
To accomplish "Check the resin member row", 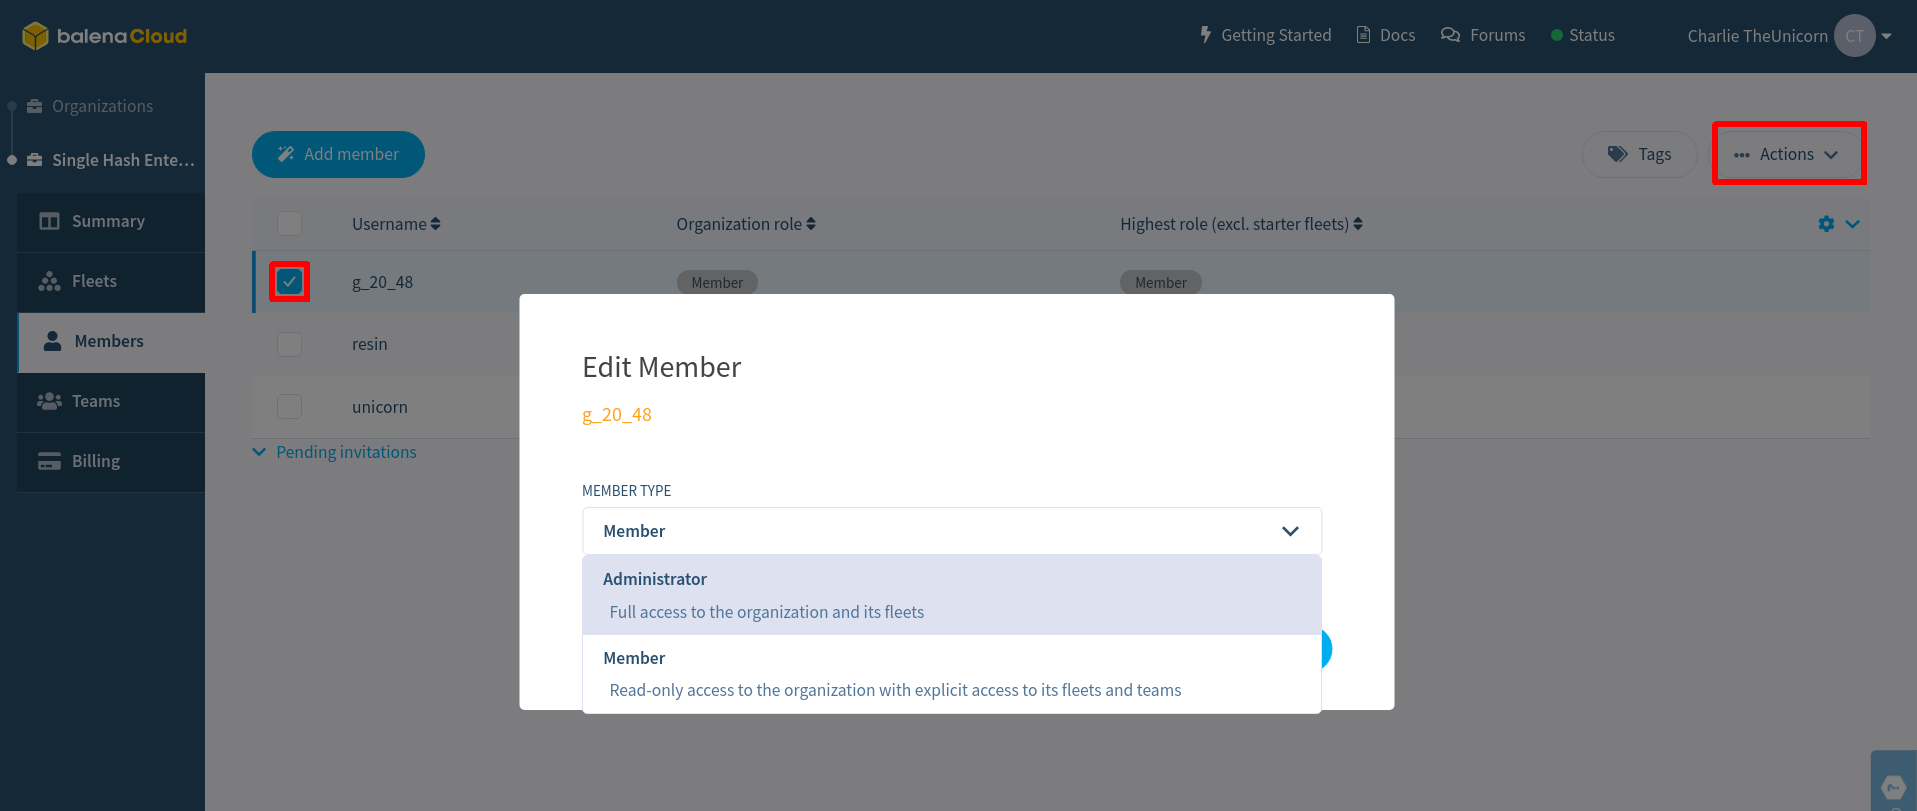I will click(x=289, y=344).
